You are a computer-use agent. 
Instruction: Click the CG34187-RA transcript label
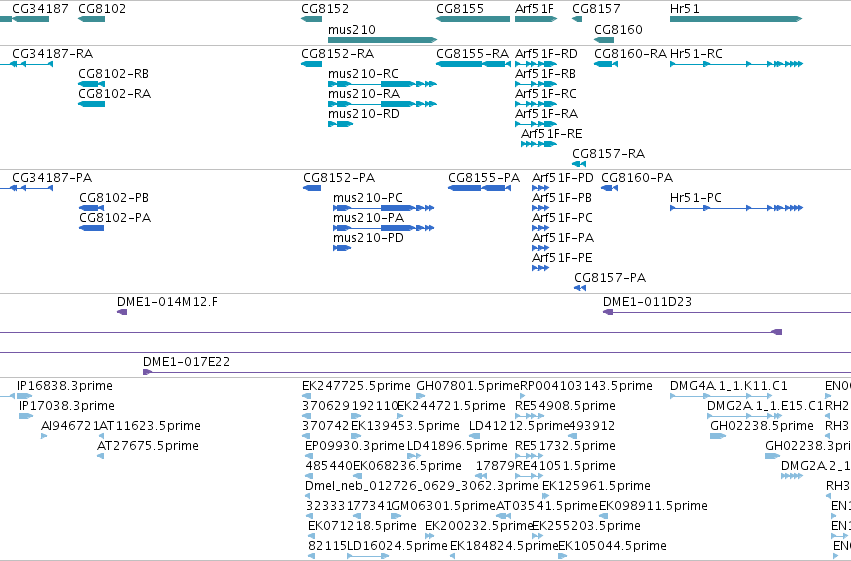pyautogui.click(x=53, y=54)
